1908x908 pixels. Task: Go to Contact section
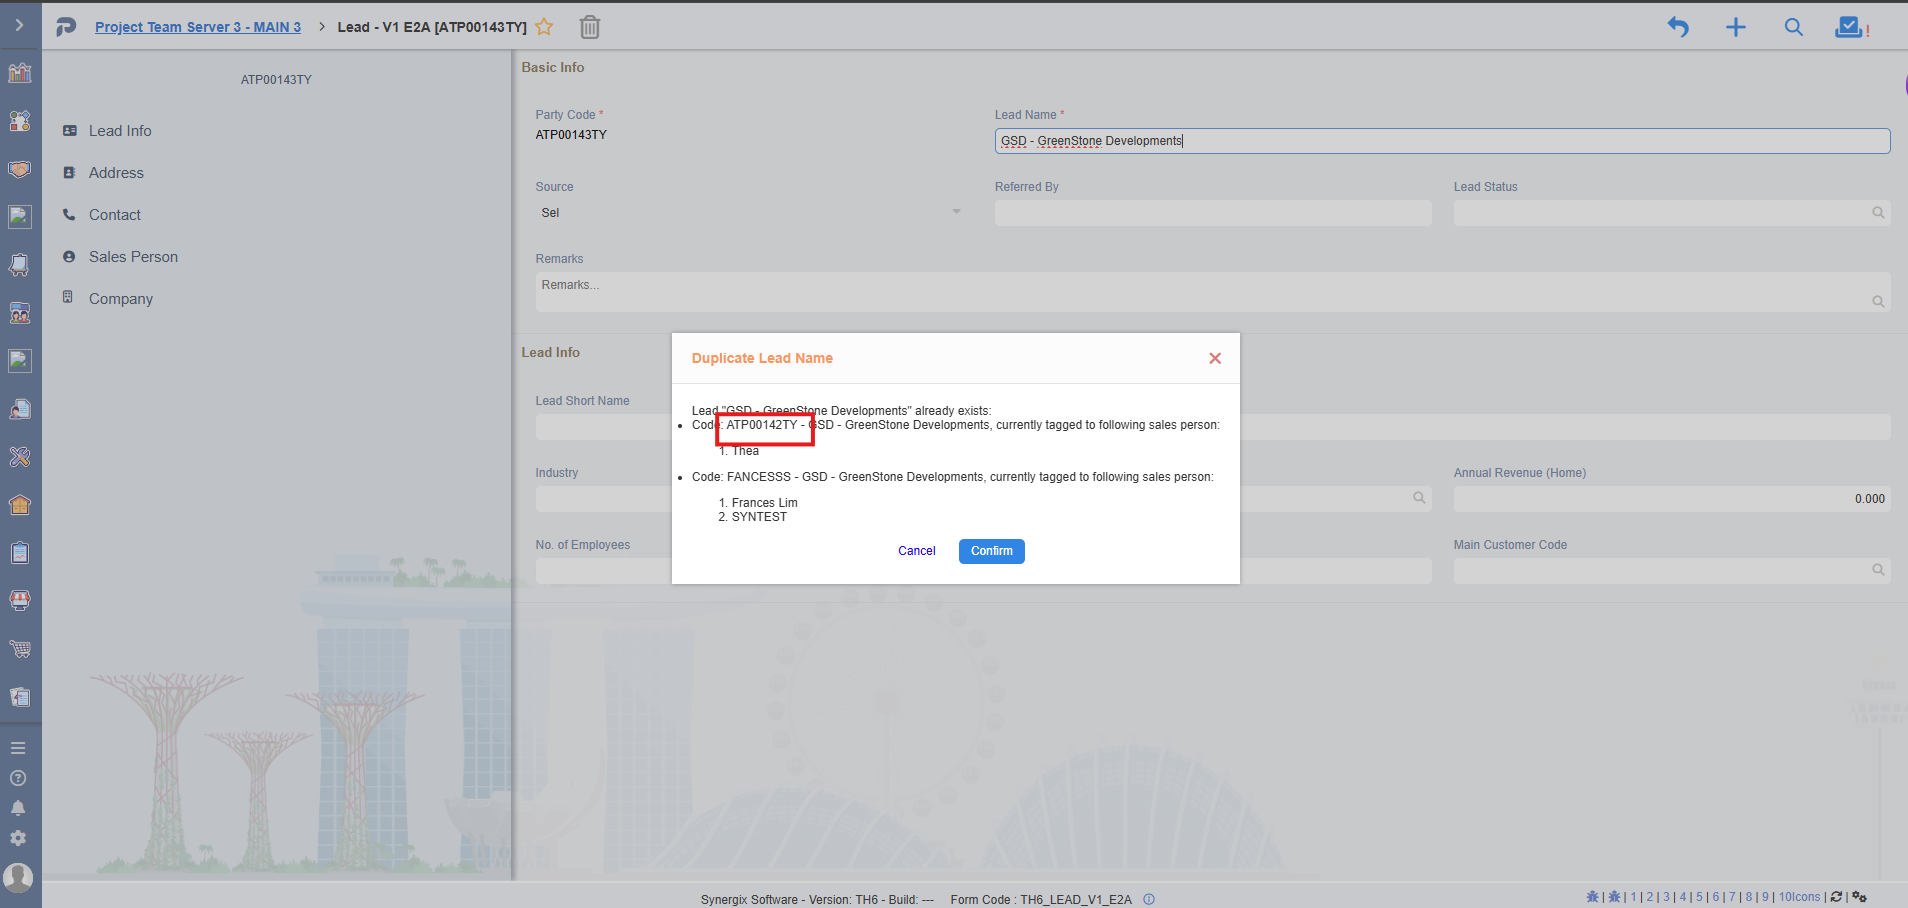tap(115, 215)
